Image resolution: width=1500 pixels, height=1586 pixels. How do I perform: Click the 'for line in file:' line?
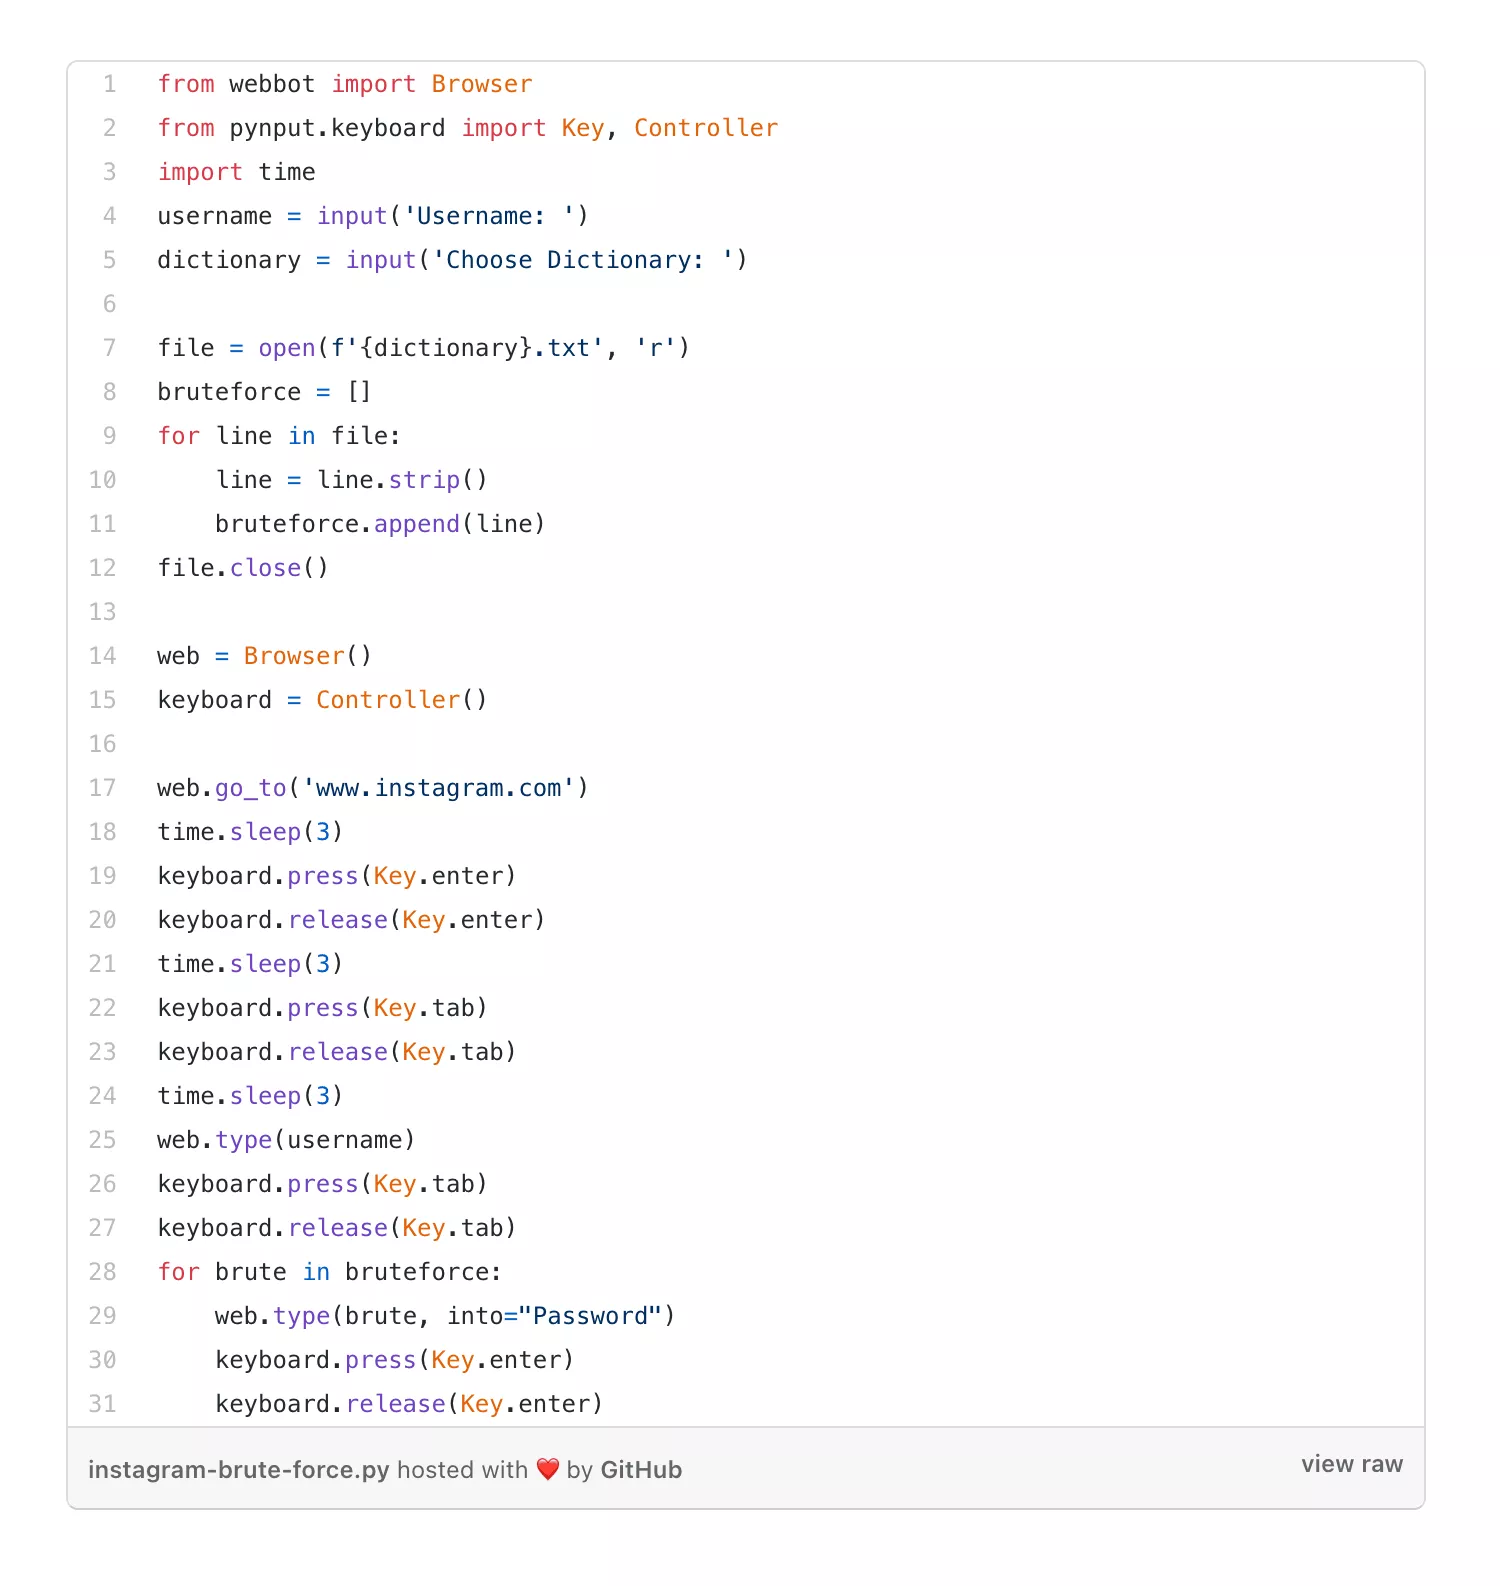(x=279, y=436)
